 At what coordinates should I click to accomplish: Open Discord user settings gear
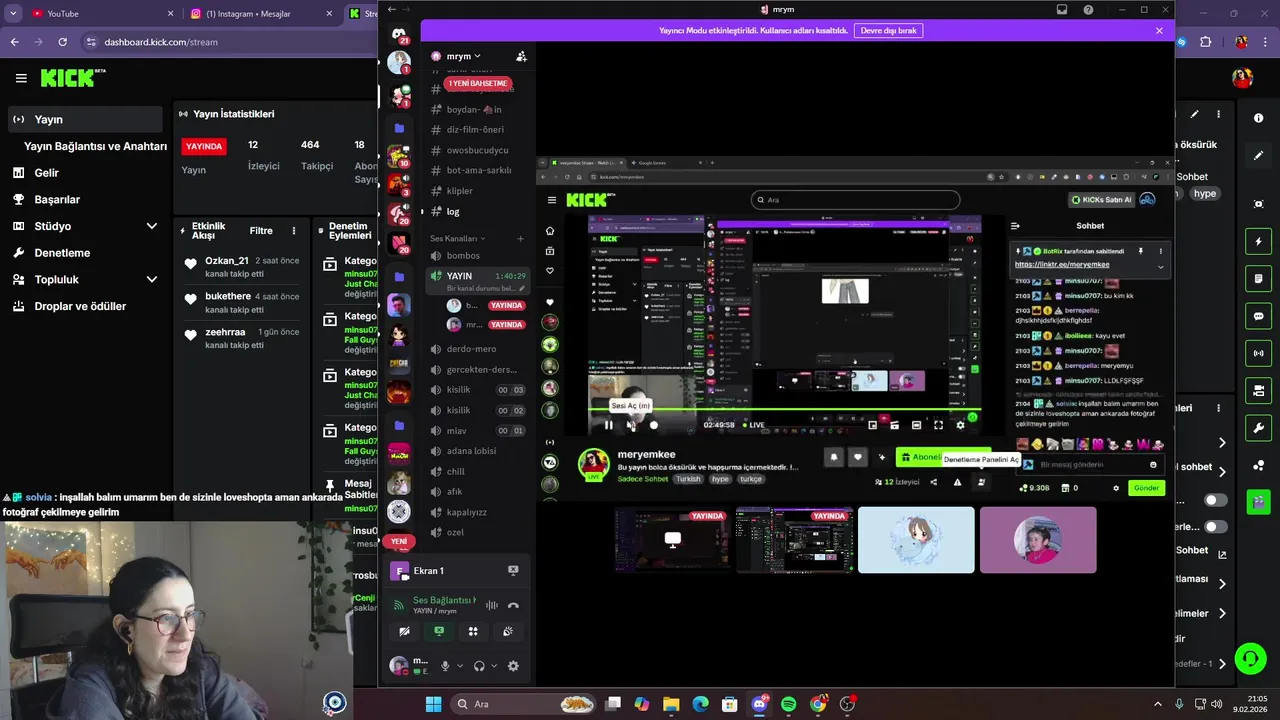(x=513, y=666)
